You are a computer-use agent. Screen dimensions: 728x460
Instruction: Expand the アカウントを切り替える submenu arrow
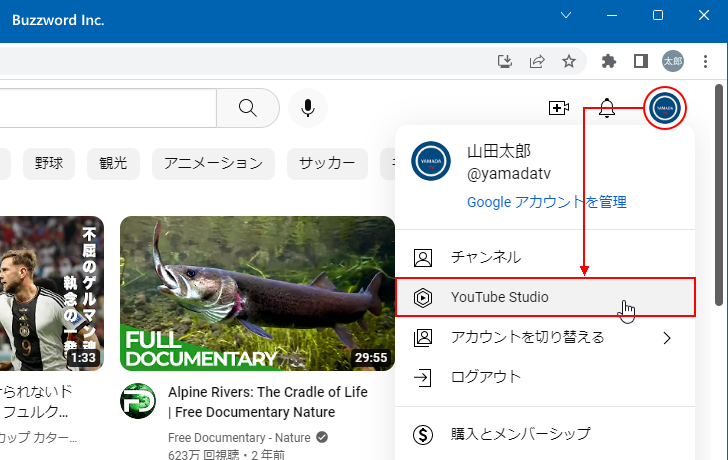(667, 338)
